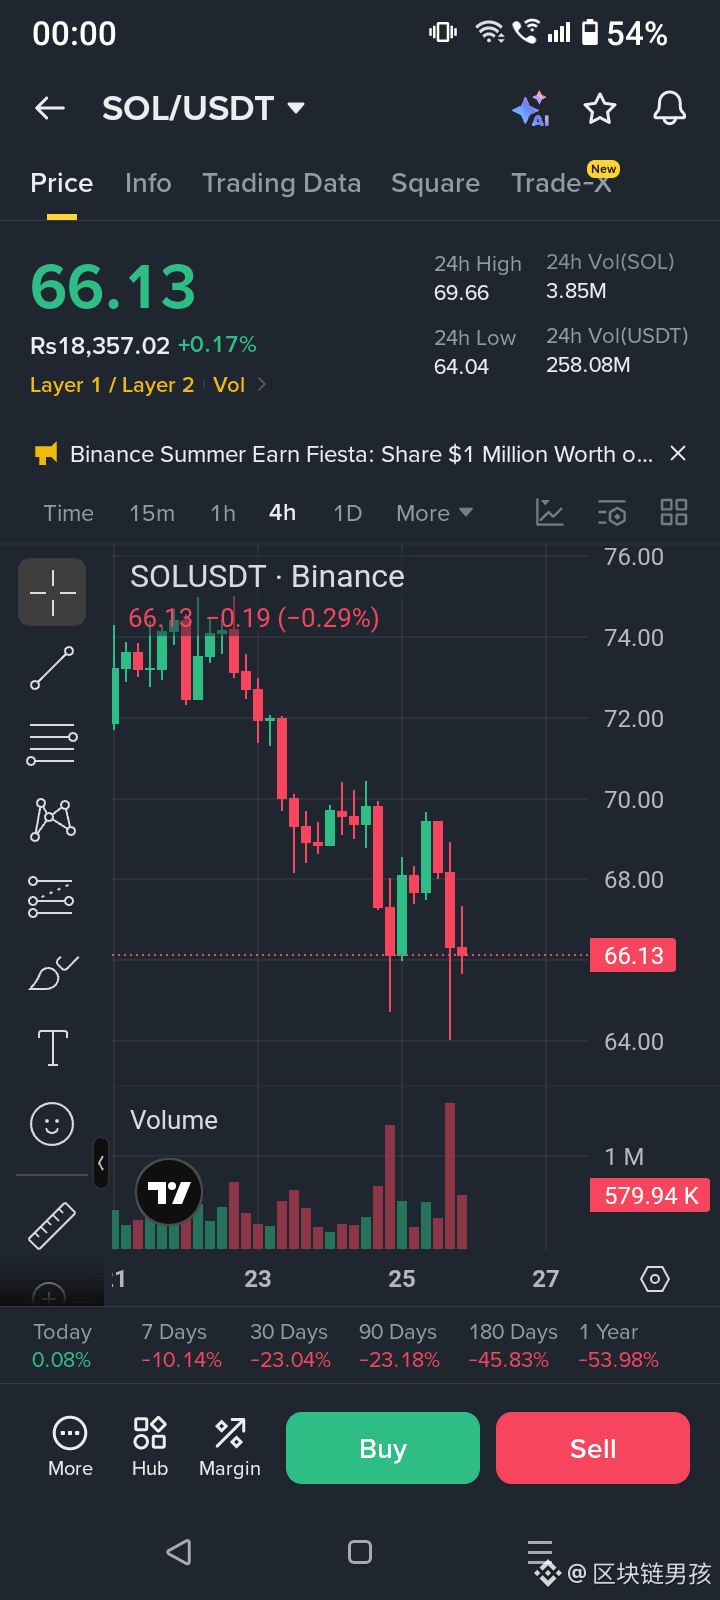Viewport: 720px width, 1600px height.
Task: Open chart indicators line icon
Action: click(550, 513)
